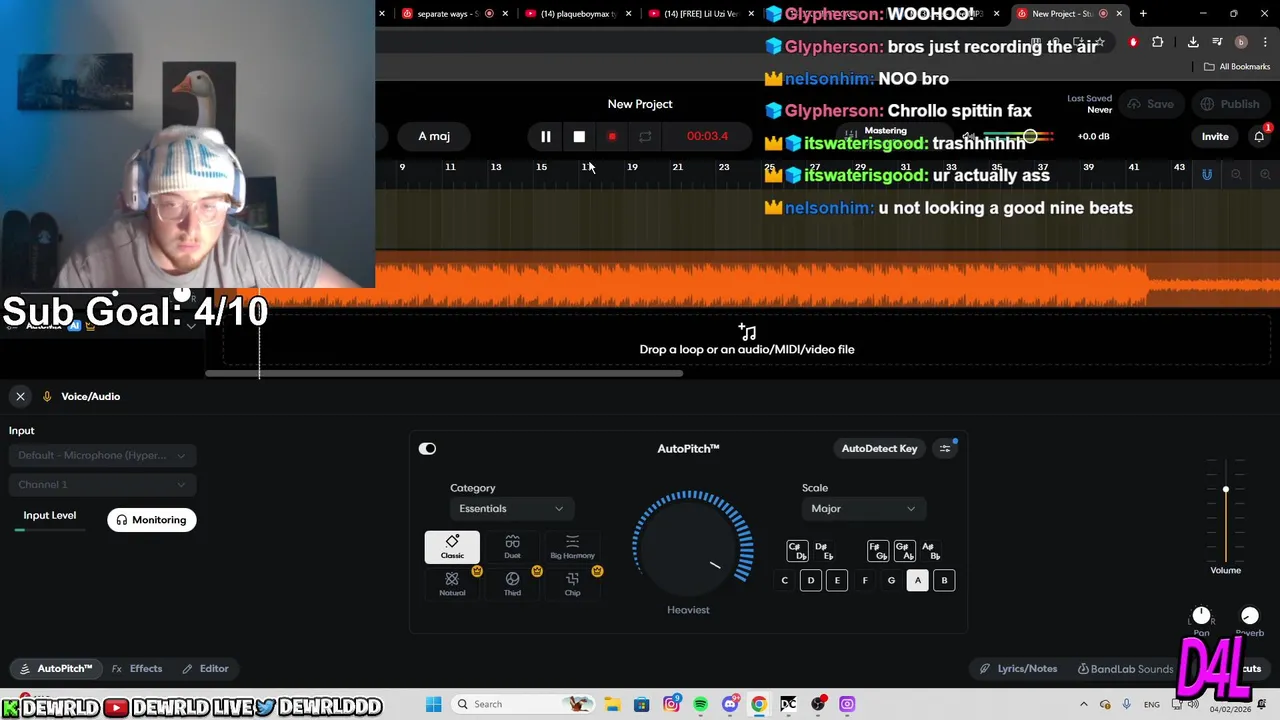Click the taskbar Search box

pyautogui.click(x=523, y=704)
